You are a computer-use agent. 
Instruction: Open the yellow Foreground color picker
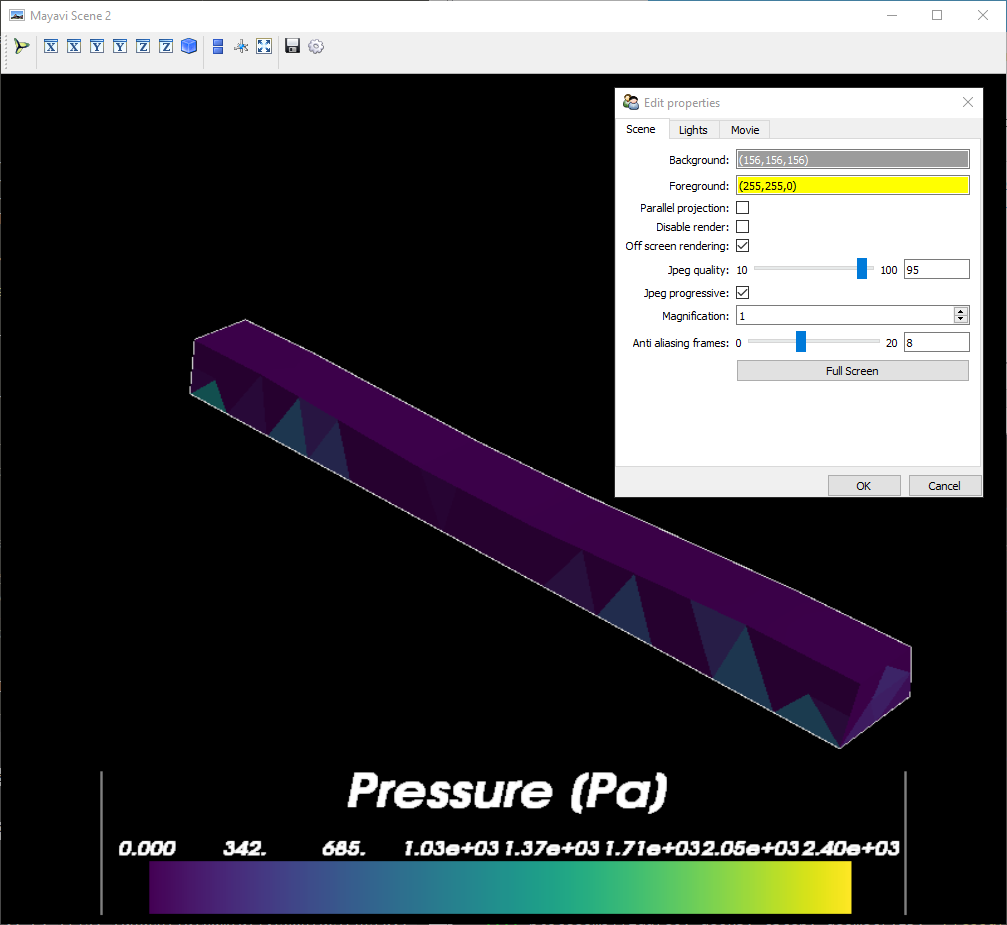[852, 185]
